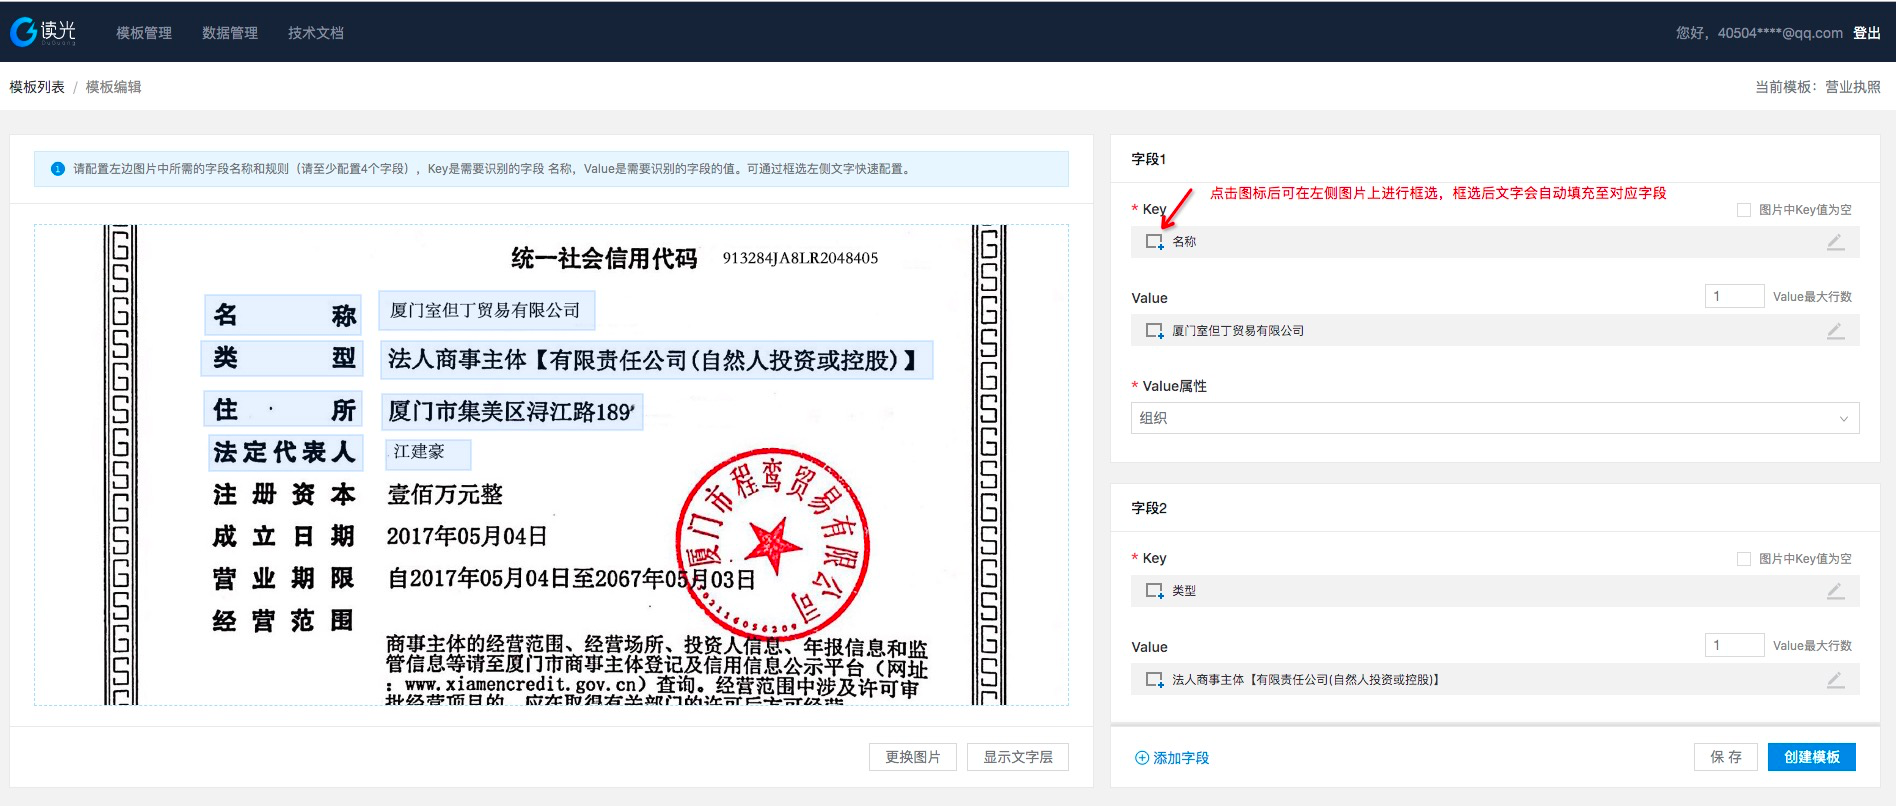Image resolution: width=1896 pixels, height=806 pixels.
Task: Go to 模板列表 breadcrumb
Action: (37, 87)
